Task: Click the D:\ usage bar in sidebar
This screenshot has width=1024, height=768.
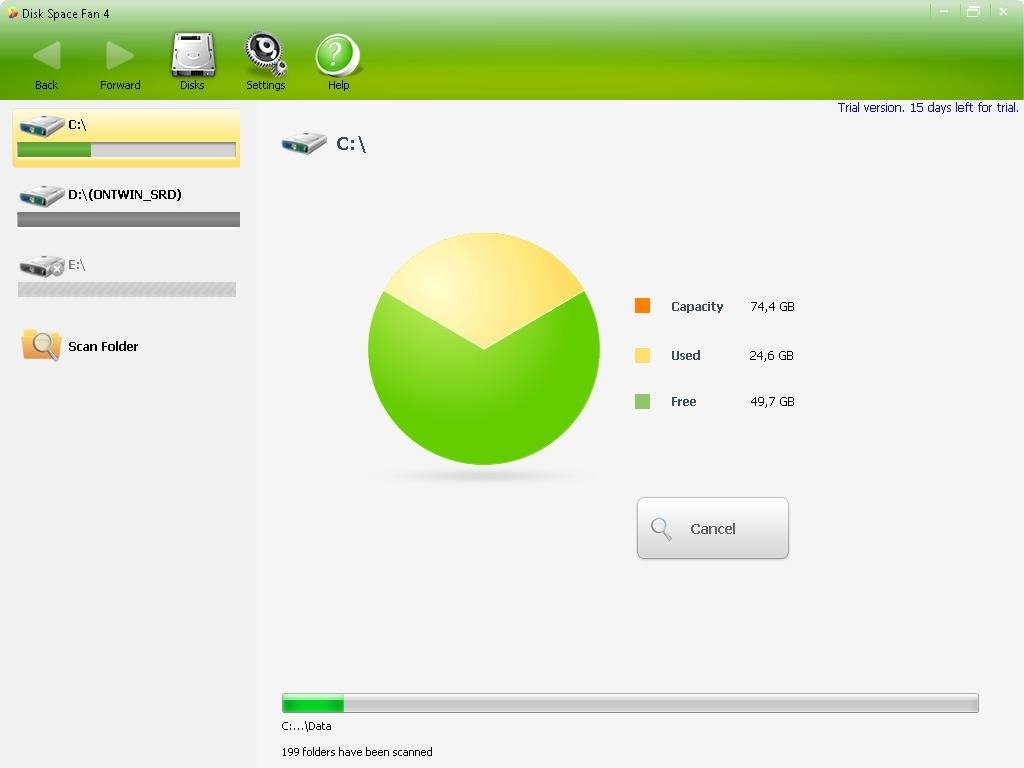Action: 129,219
